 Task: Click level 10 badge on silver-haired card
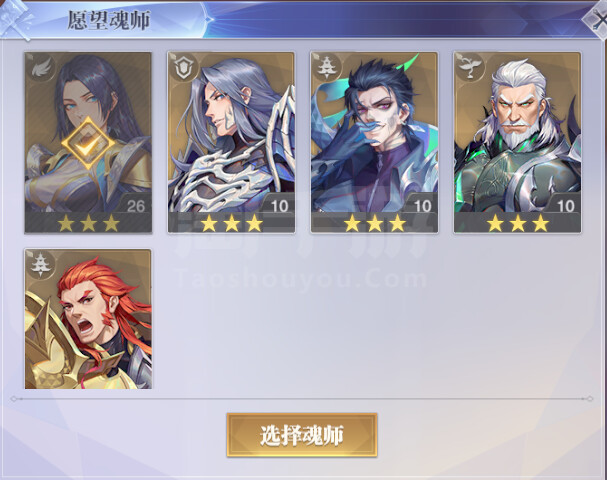pyautogui.click(x=279, y=206)
